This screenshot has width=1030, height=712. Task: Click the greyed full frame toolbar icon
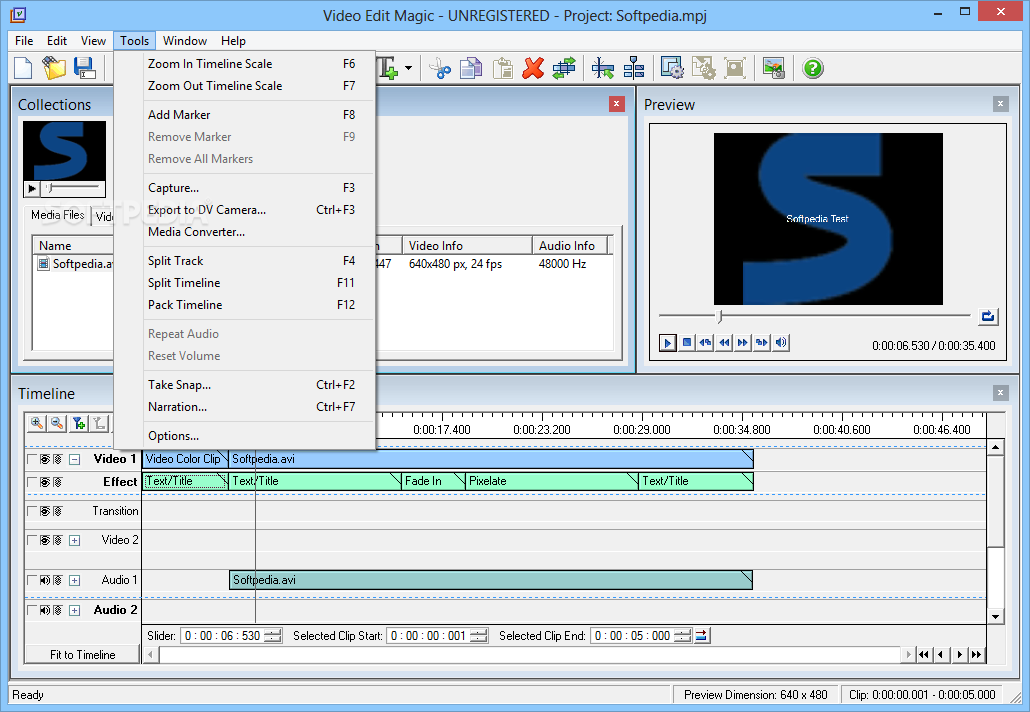pos(735,68)
